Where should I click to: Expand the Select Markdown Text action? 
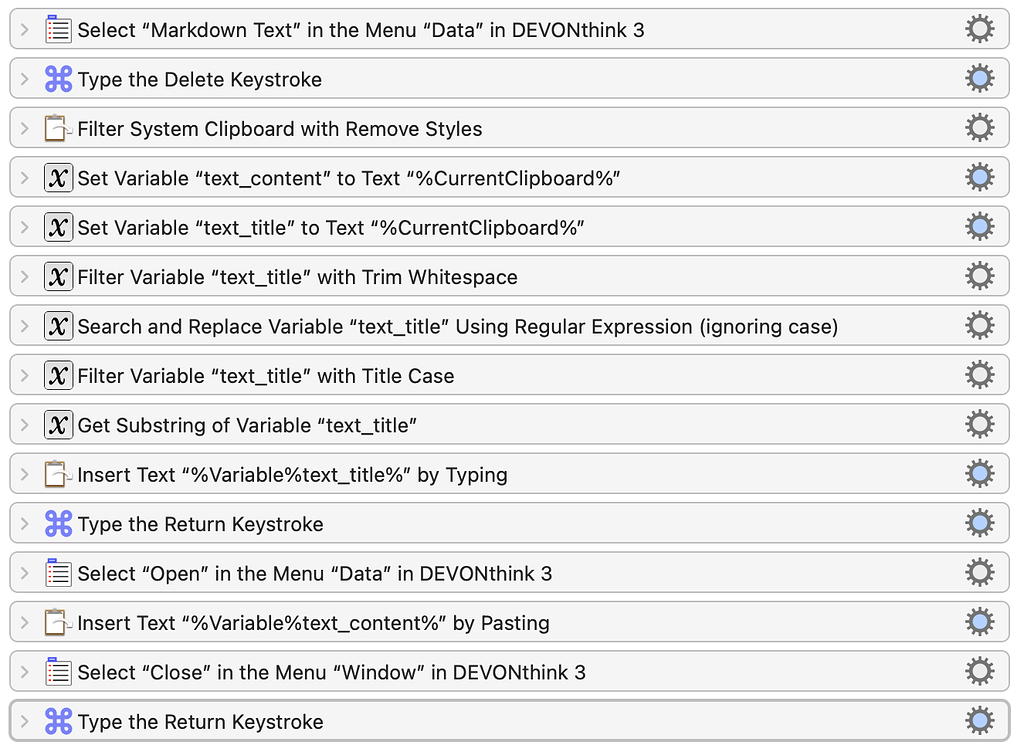[24, 29]
